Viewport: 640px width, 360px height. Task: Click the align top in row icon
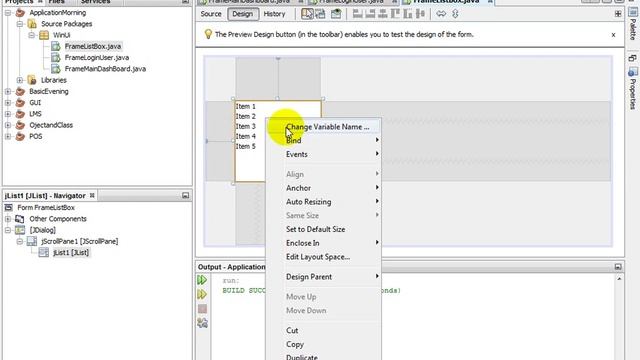coord(395,14)
